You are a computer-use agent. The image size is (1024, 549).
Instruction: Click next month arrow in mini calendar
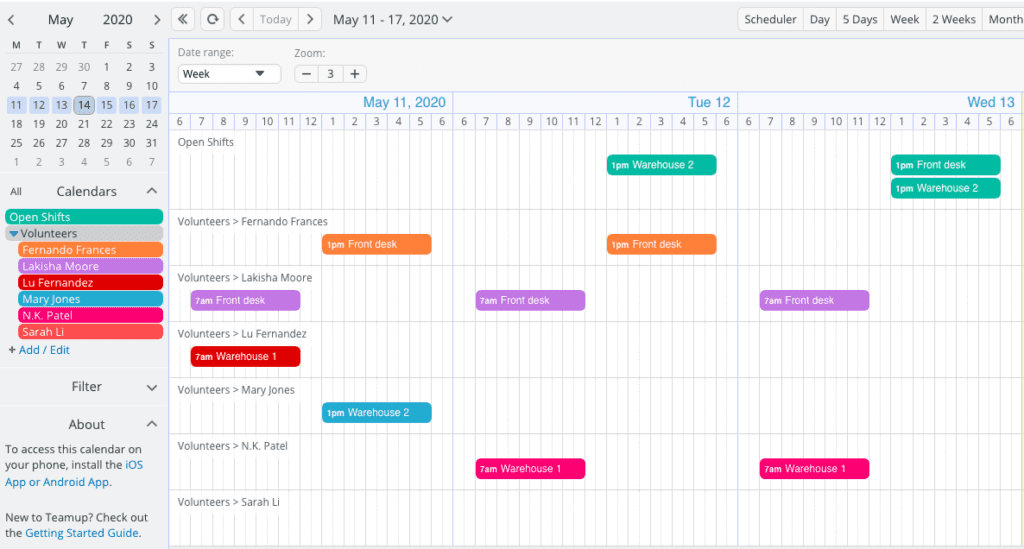(x=156, y=20)
